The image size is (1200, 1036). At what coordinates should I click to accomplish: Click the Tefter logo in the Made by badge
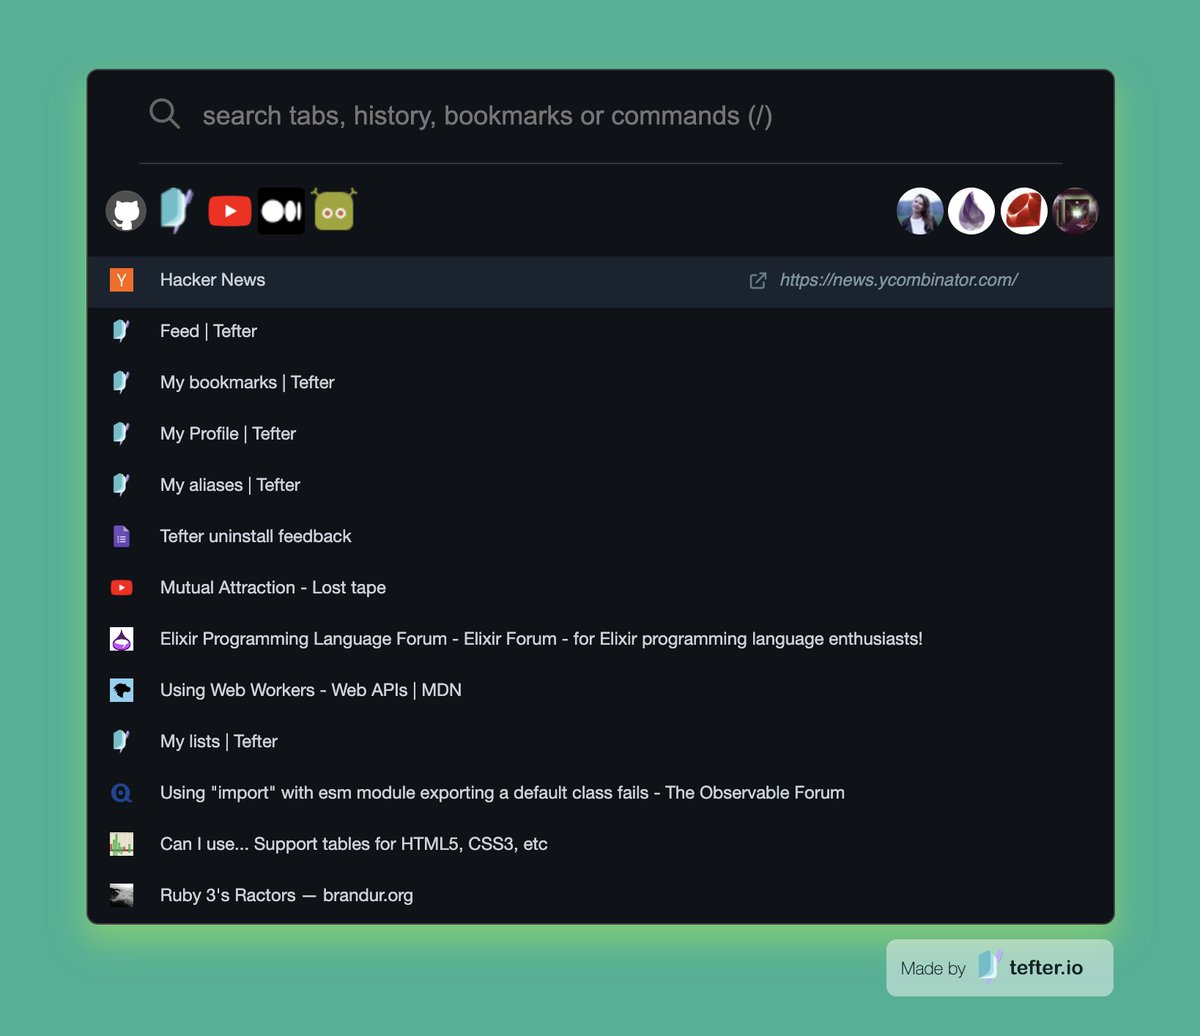click(990, 967)
